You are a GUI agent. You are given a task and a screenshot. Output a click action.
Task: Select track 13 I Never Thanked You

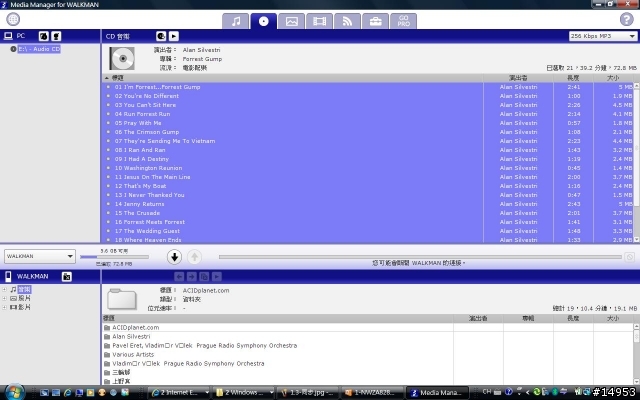pos(367,195)
